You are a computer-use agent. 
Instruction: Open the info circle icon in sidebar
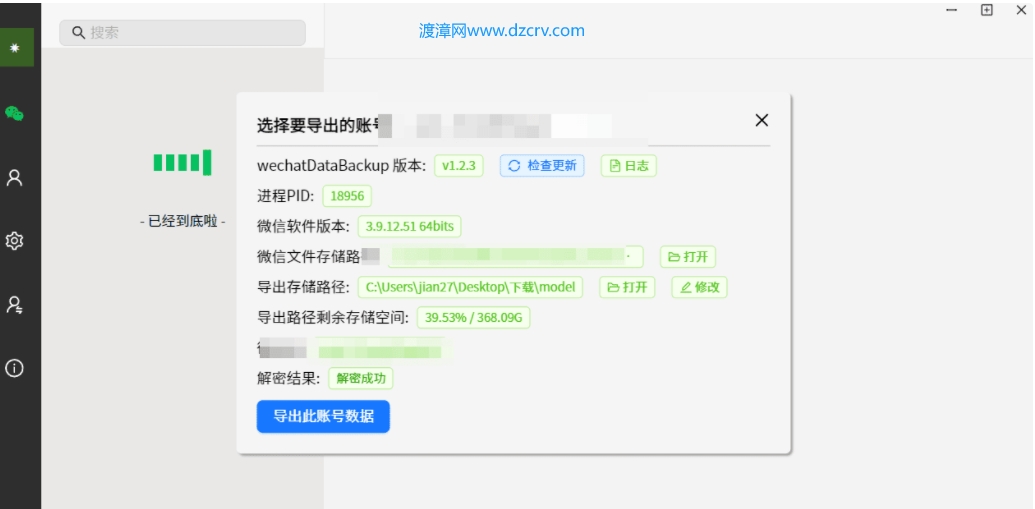pyautogui.click(x=15, y=368)
